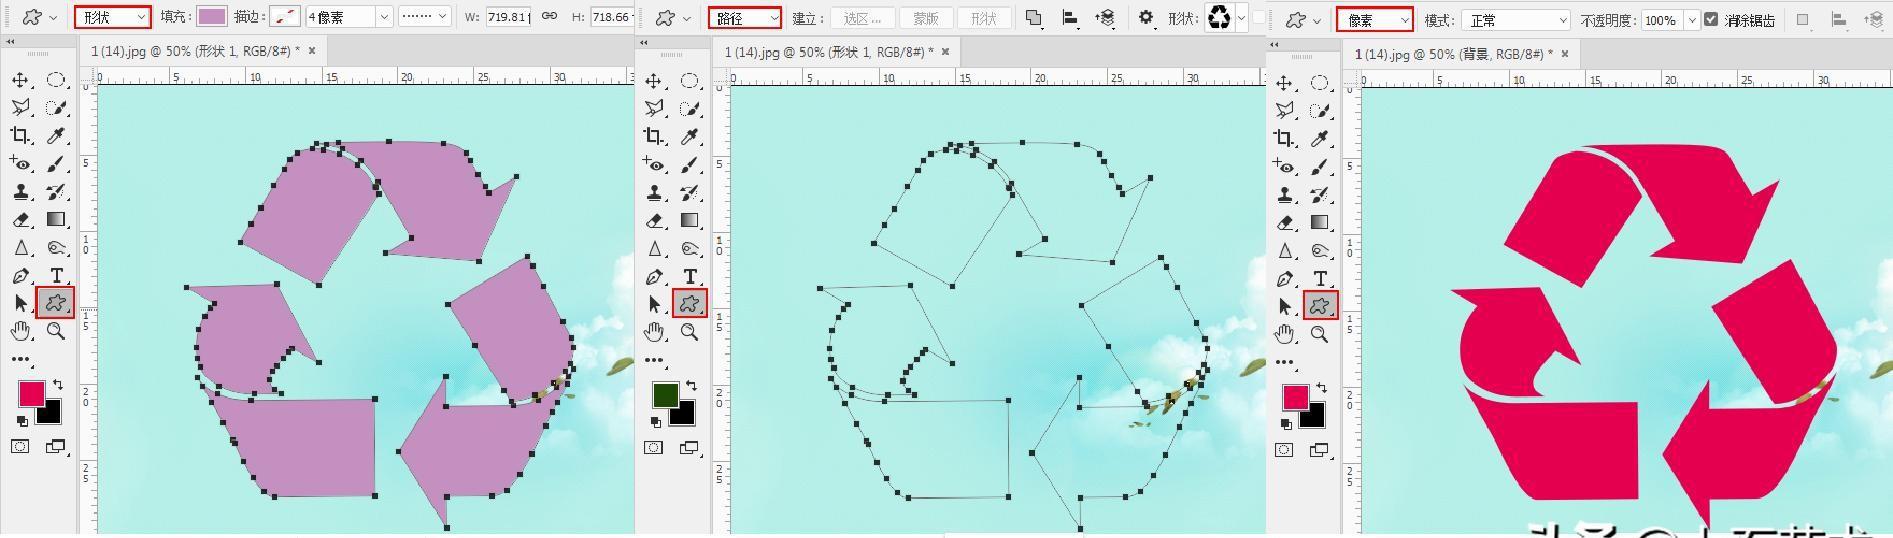Open the recycle shape picker dropdown

pos(1241,18)
